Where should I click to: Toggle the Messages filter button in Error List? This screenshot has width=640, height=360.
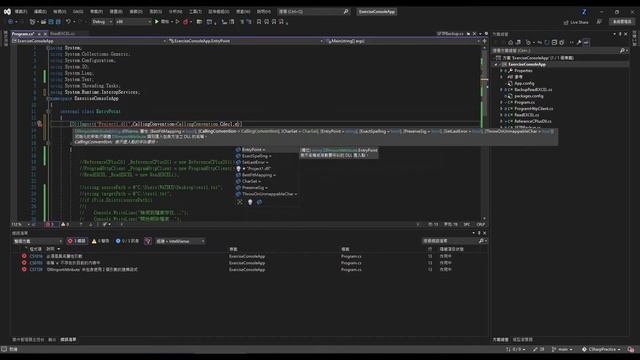click(127, 241)
